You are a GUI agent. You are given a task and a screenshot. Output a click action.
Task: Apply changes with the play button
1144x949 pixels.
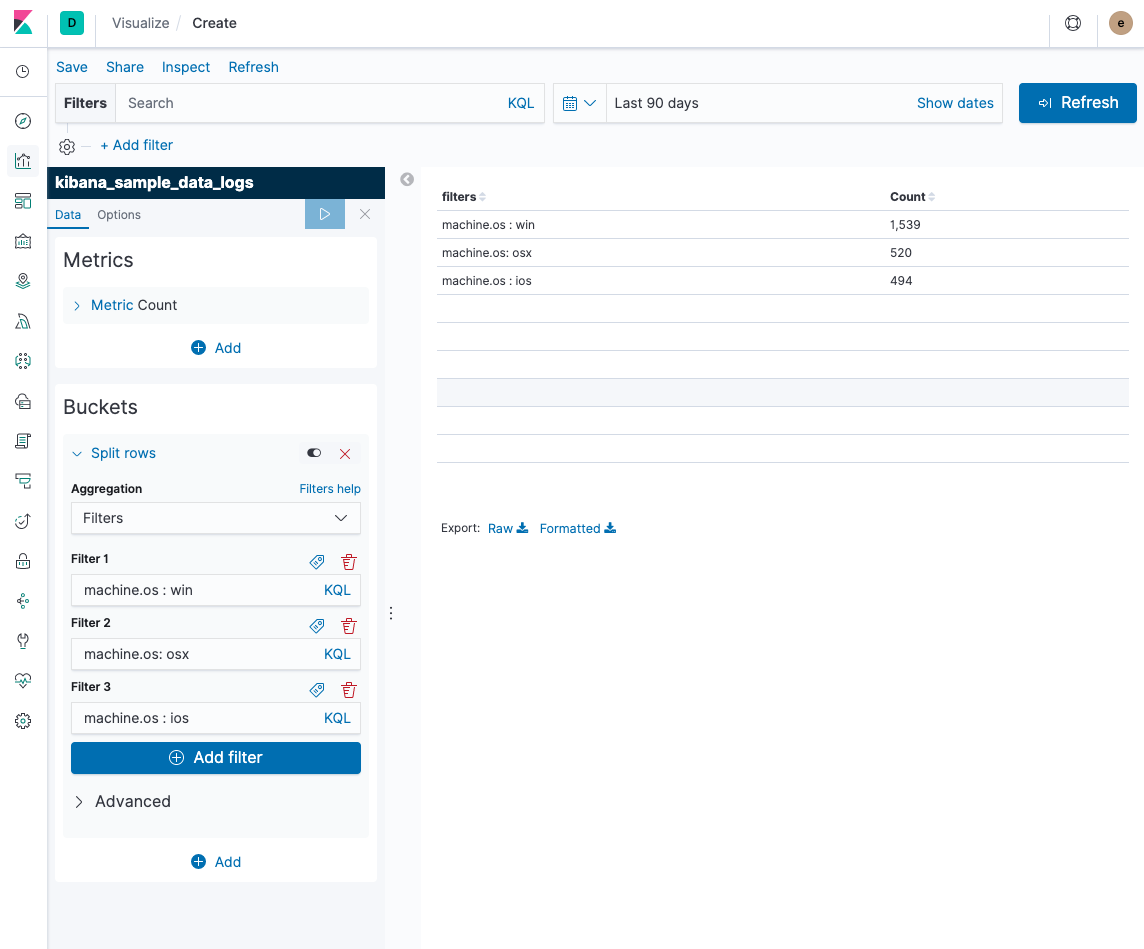coord(325,214)
